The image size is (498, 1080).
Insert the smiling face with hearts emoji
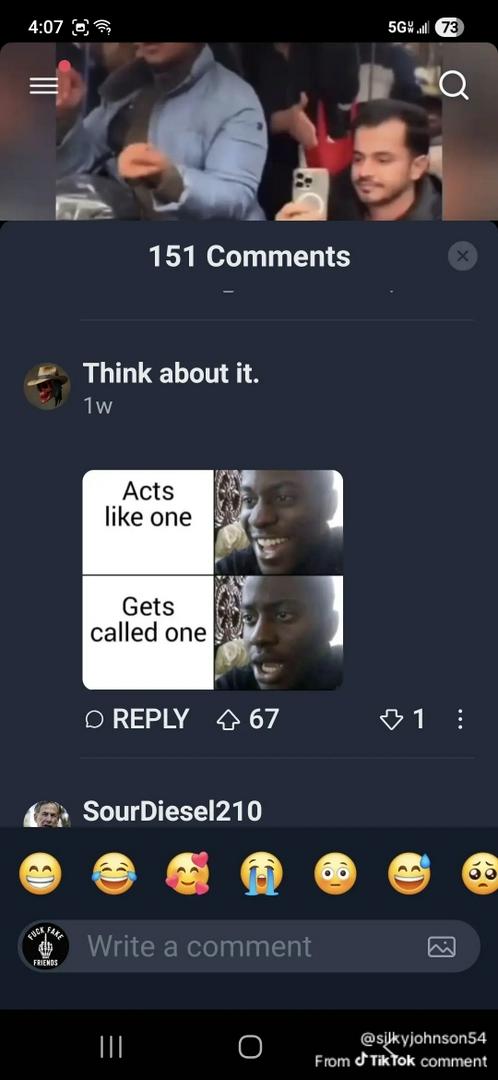point(187,873)
